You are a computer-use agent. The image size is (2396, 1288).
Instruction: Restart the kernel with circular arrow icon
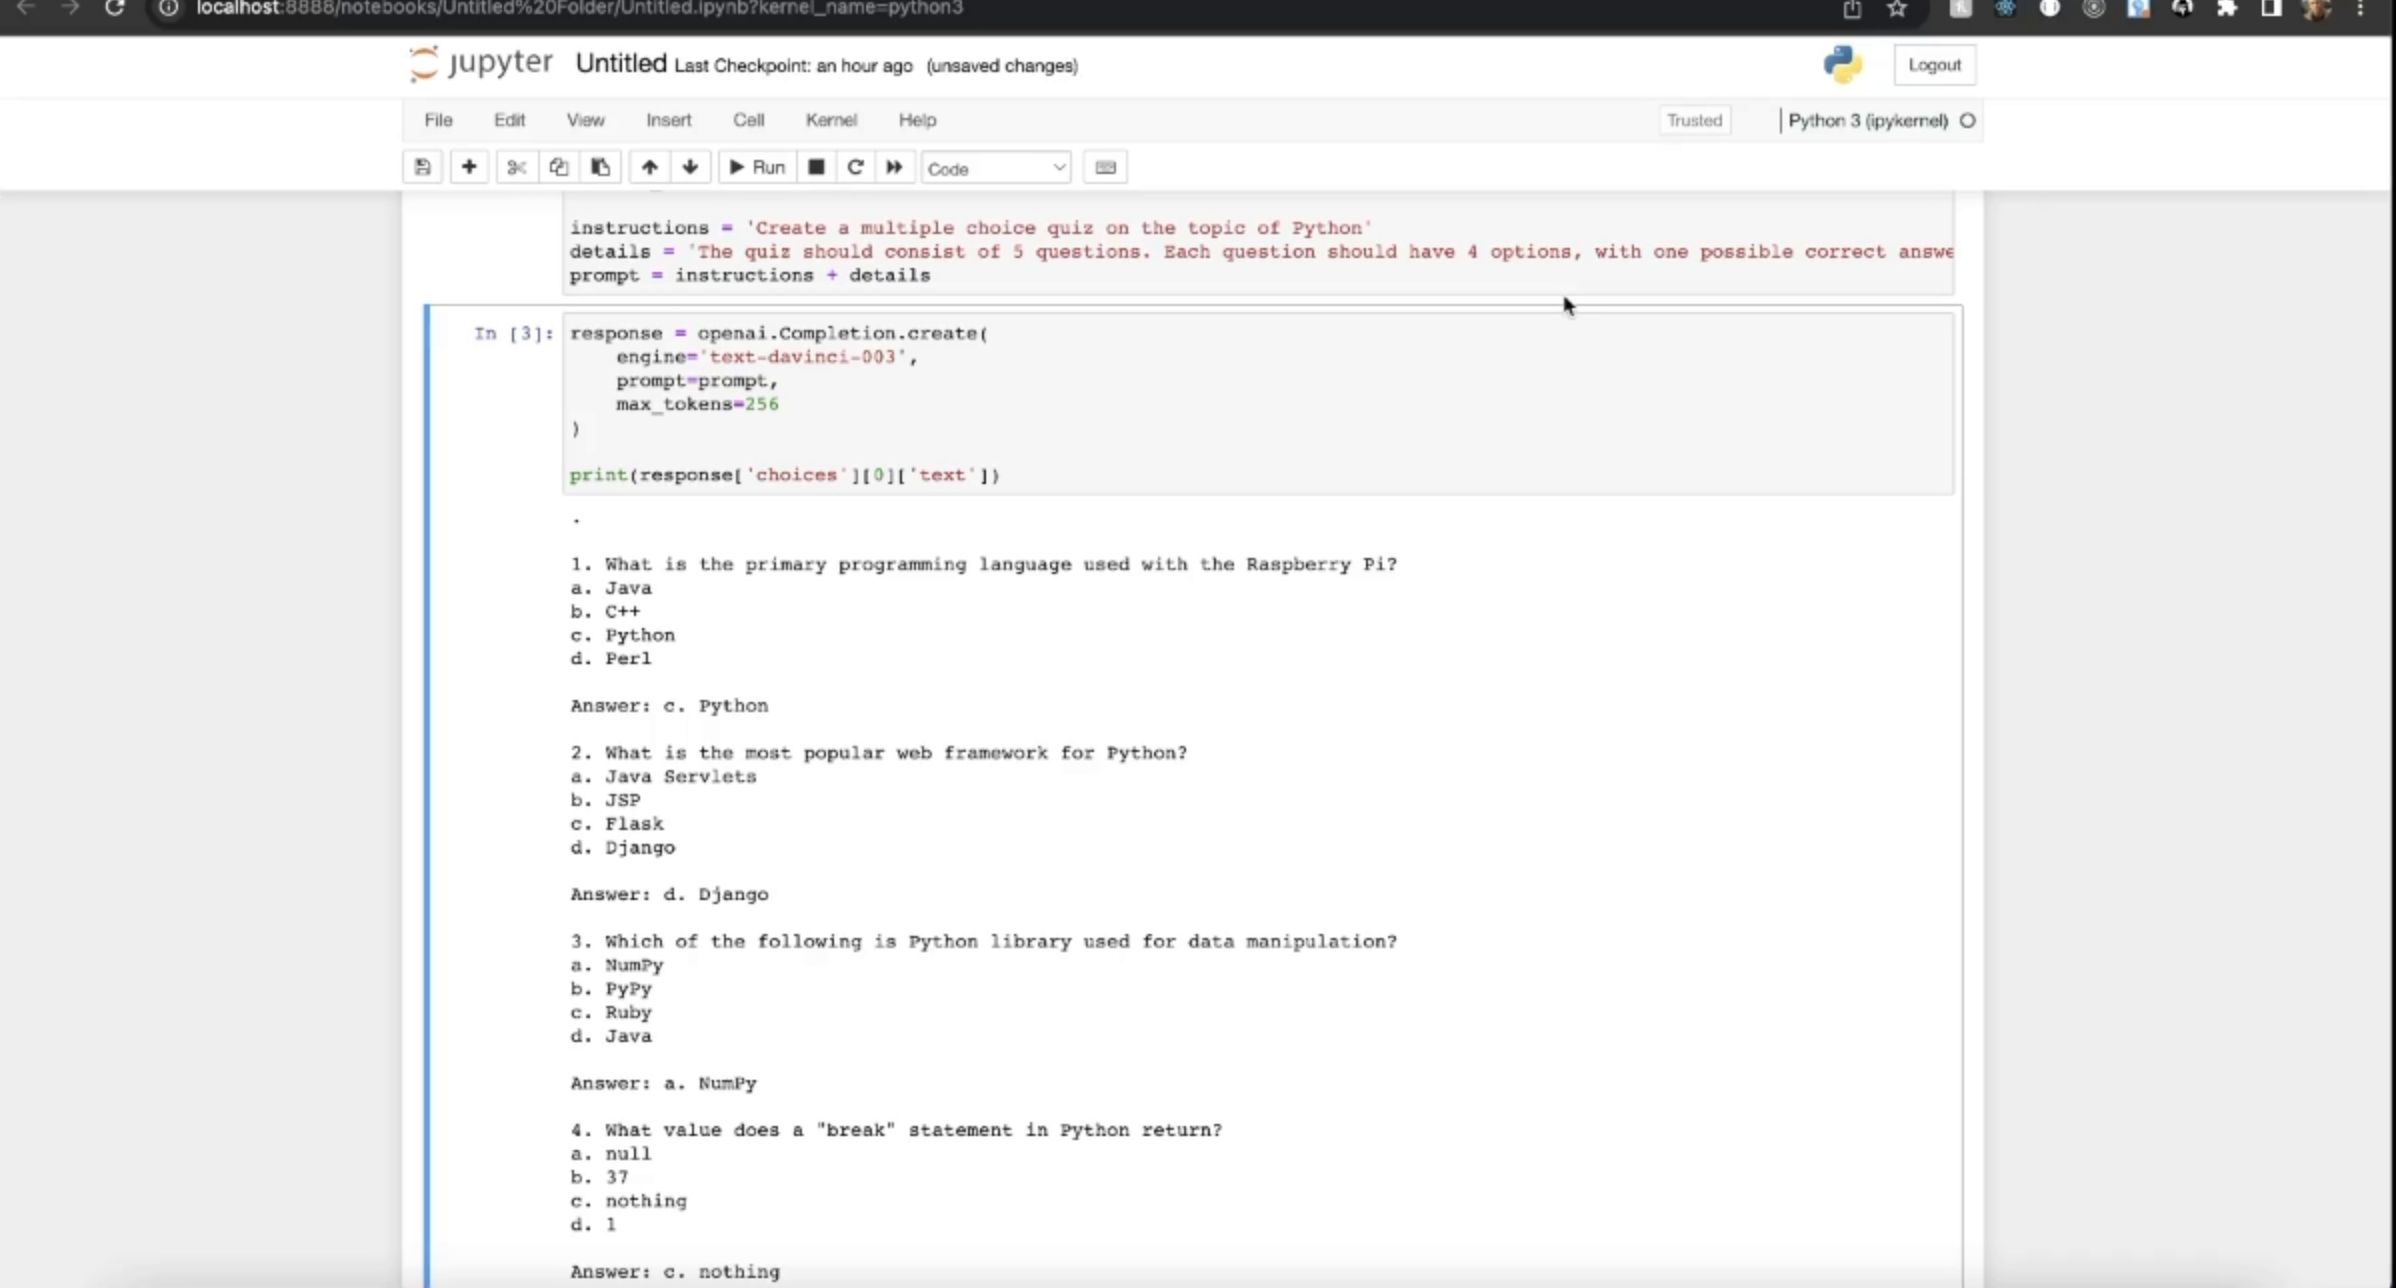pos(855,167)
